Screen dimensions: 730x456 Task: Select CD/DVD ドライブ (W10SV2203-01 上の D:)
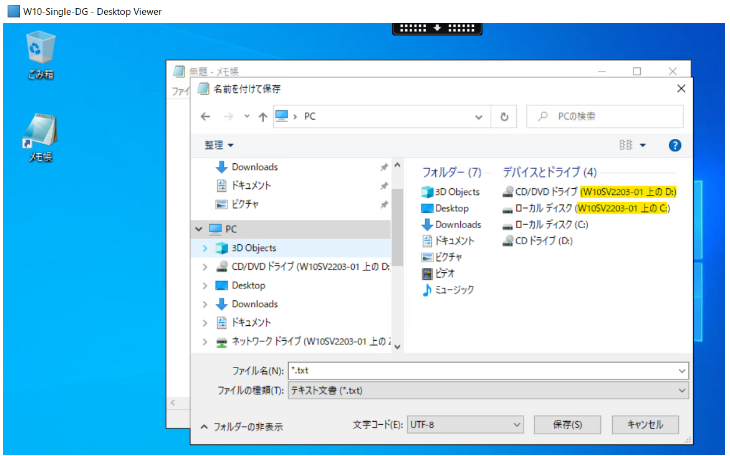pyautogui.click(x=589, y=192)
